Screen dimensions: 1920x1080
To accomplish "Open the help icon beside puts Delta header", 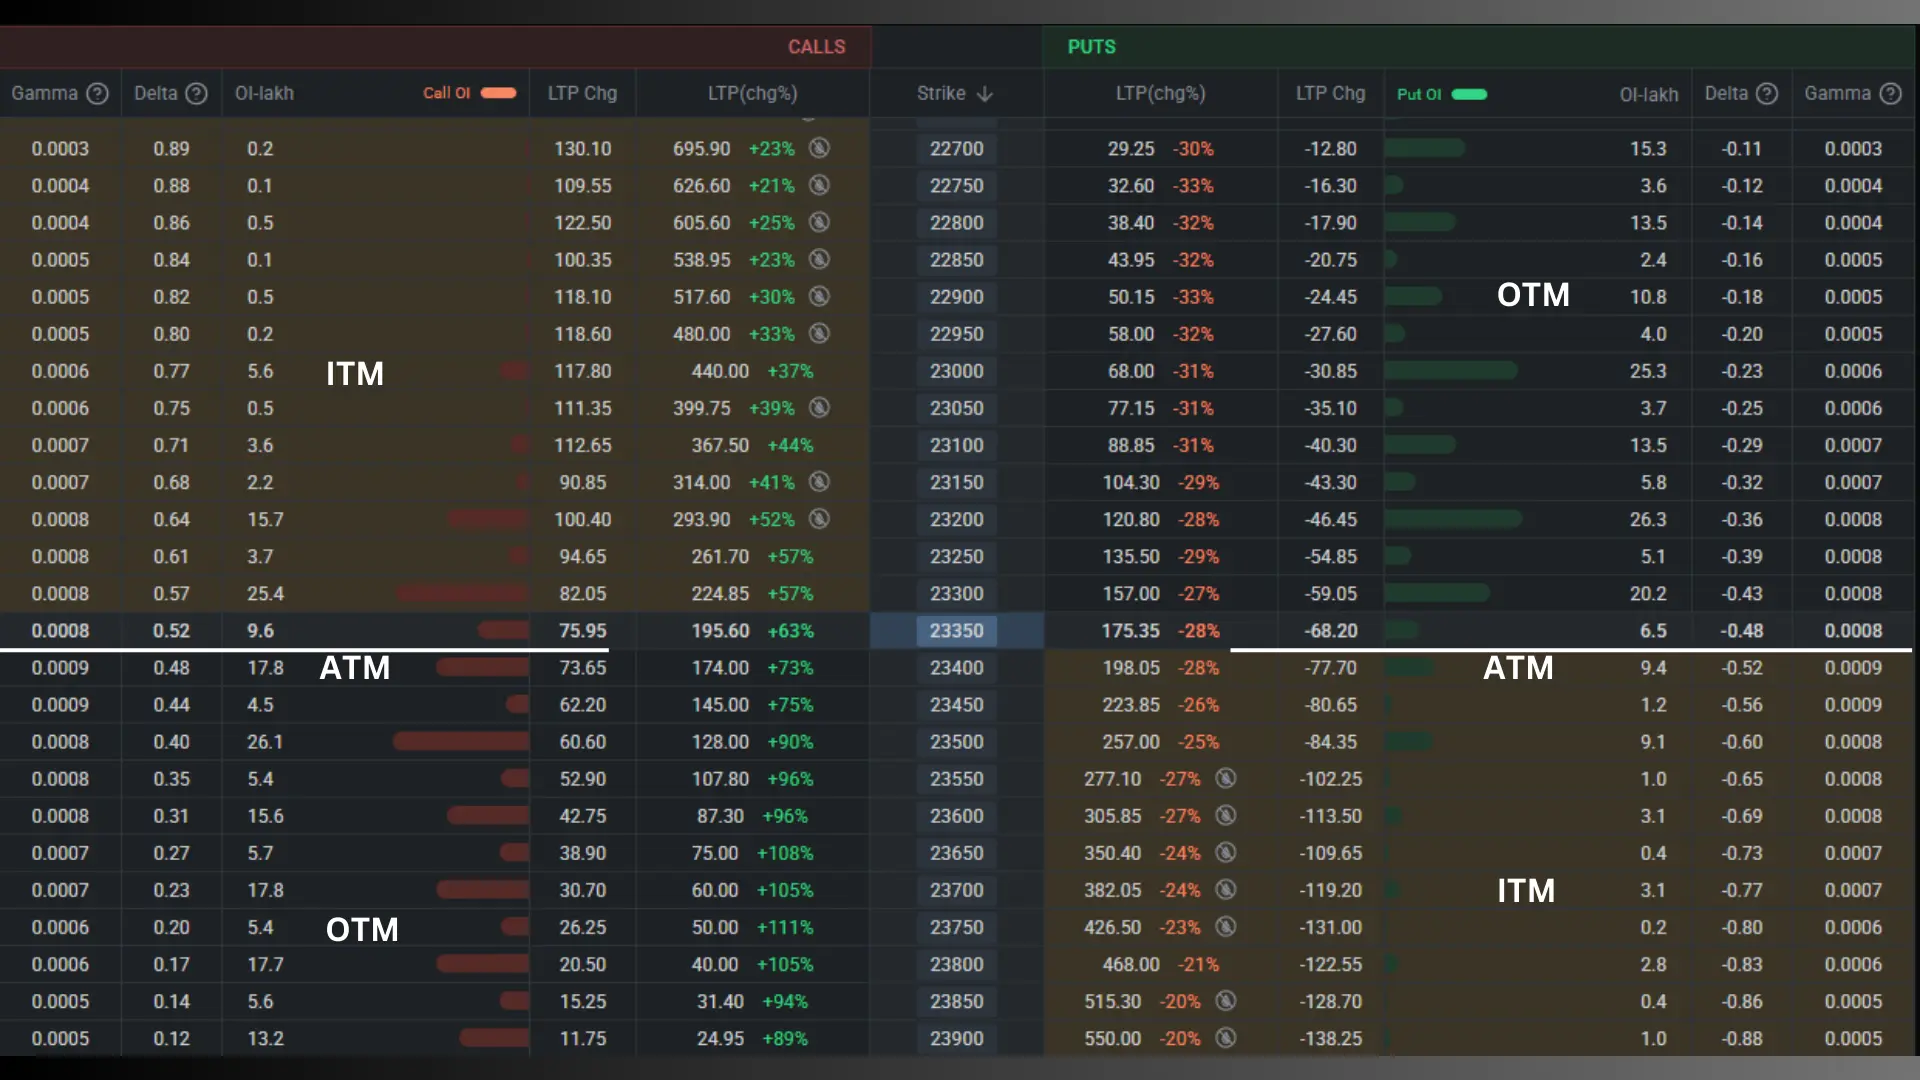I will 1767,93.
